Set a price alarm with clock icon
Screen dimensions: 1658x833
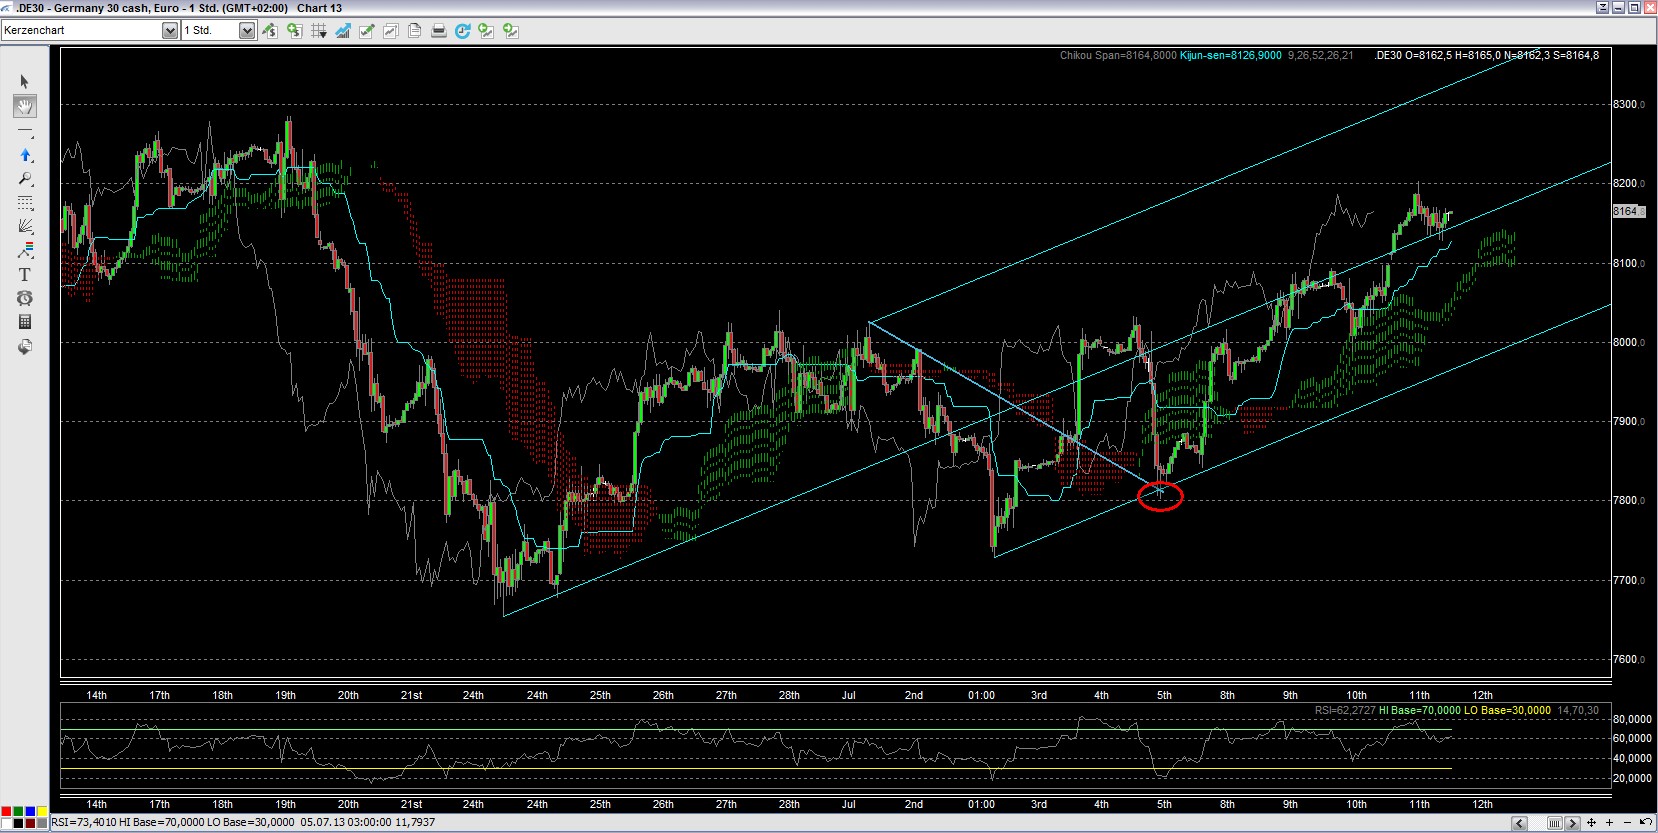click(x=25, y=298)
